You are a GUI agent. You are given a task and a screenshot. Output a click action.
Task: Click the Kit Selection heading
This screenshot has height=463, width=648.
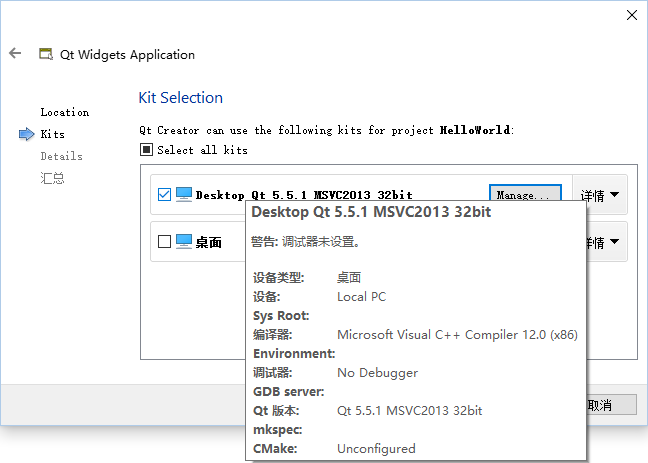click(181, 98)
